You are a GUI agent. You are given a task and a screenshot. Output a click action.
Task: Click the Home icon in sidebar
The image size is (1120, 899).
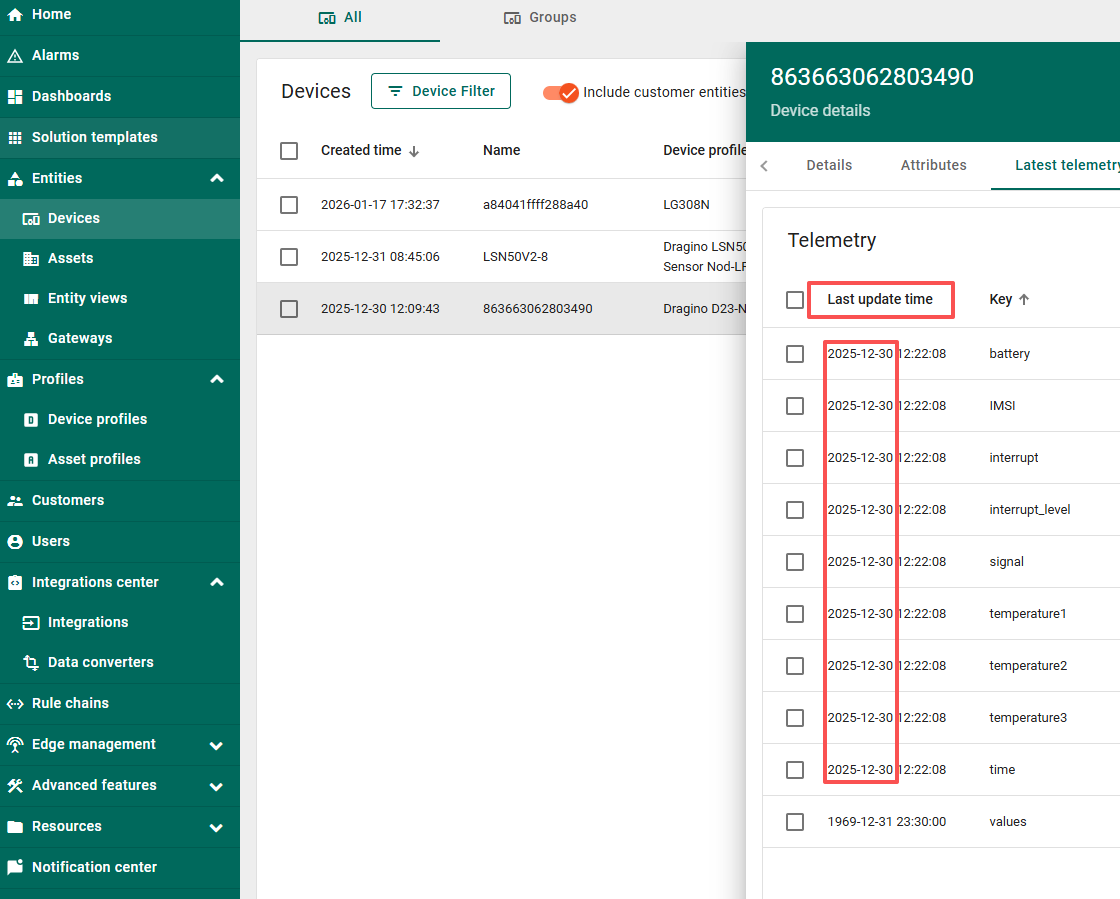pos(15,14)
